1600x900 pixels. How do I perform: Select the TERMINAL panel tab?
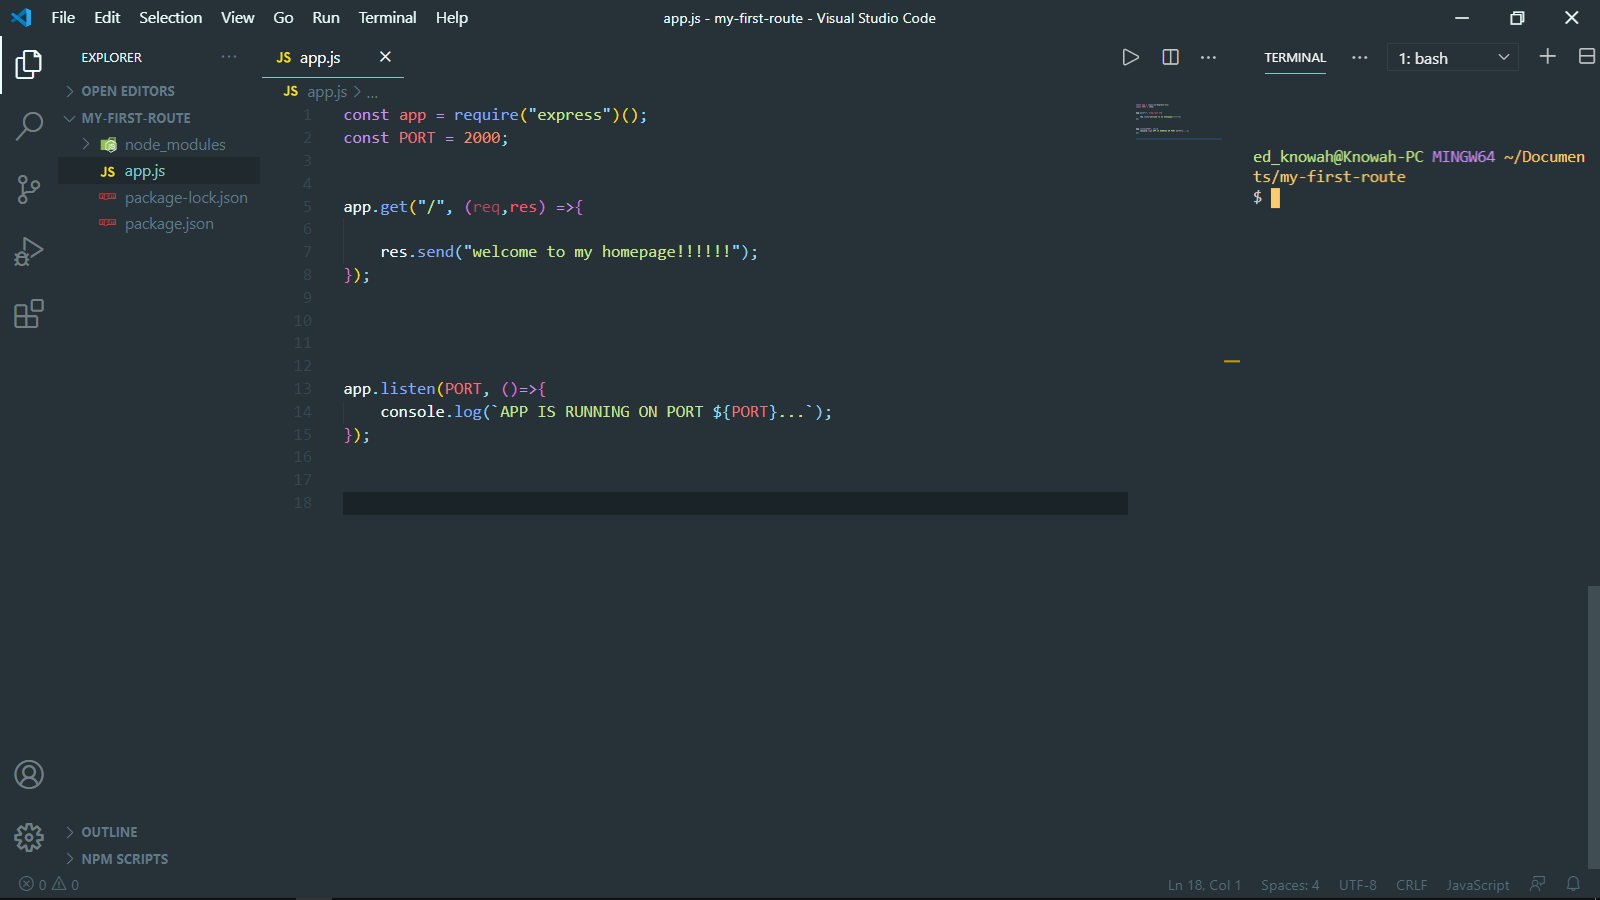click(x=1295, y=57)
